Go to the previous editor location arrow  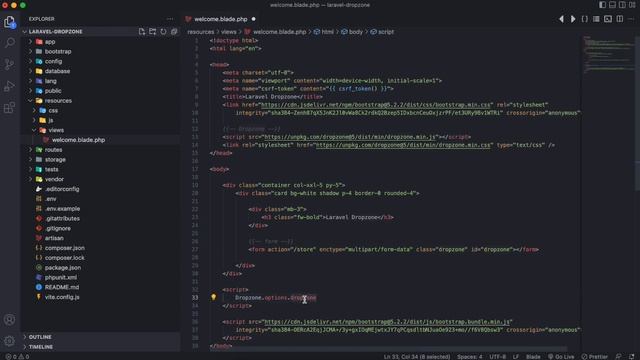561,19
